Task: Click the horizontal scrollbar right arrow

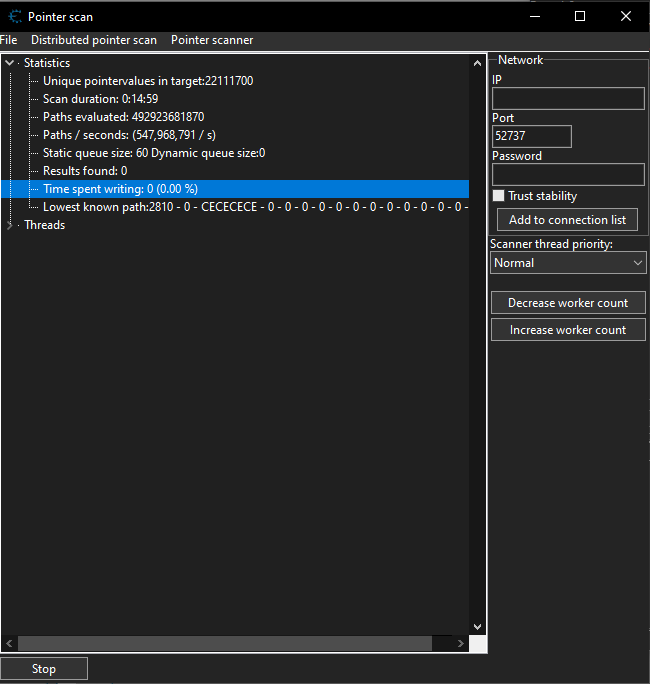Action: tap(460, 644)
